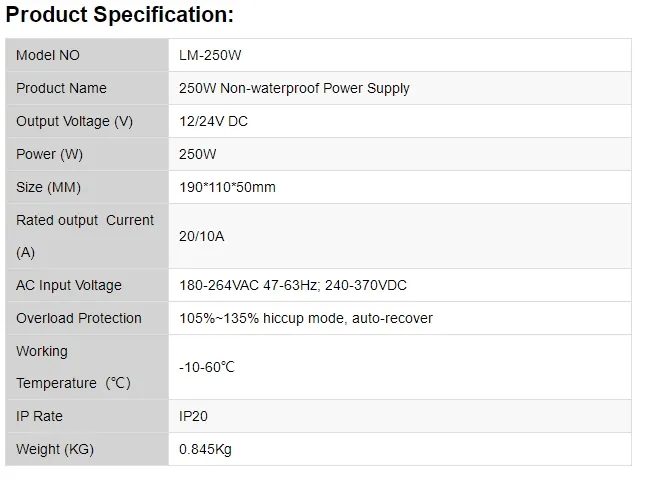Screen dimensions: 656x489
Task: Click the "Size (MM)" label
Action: (48, 187)
